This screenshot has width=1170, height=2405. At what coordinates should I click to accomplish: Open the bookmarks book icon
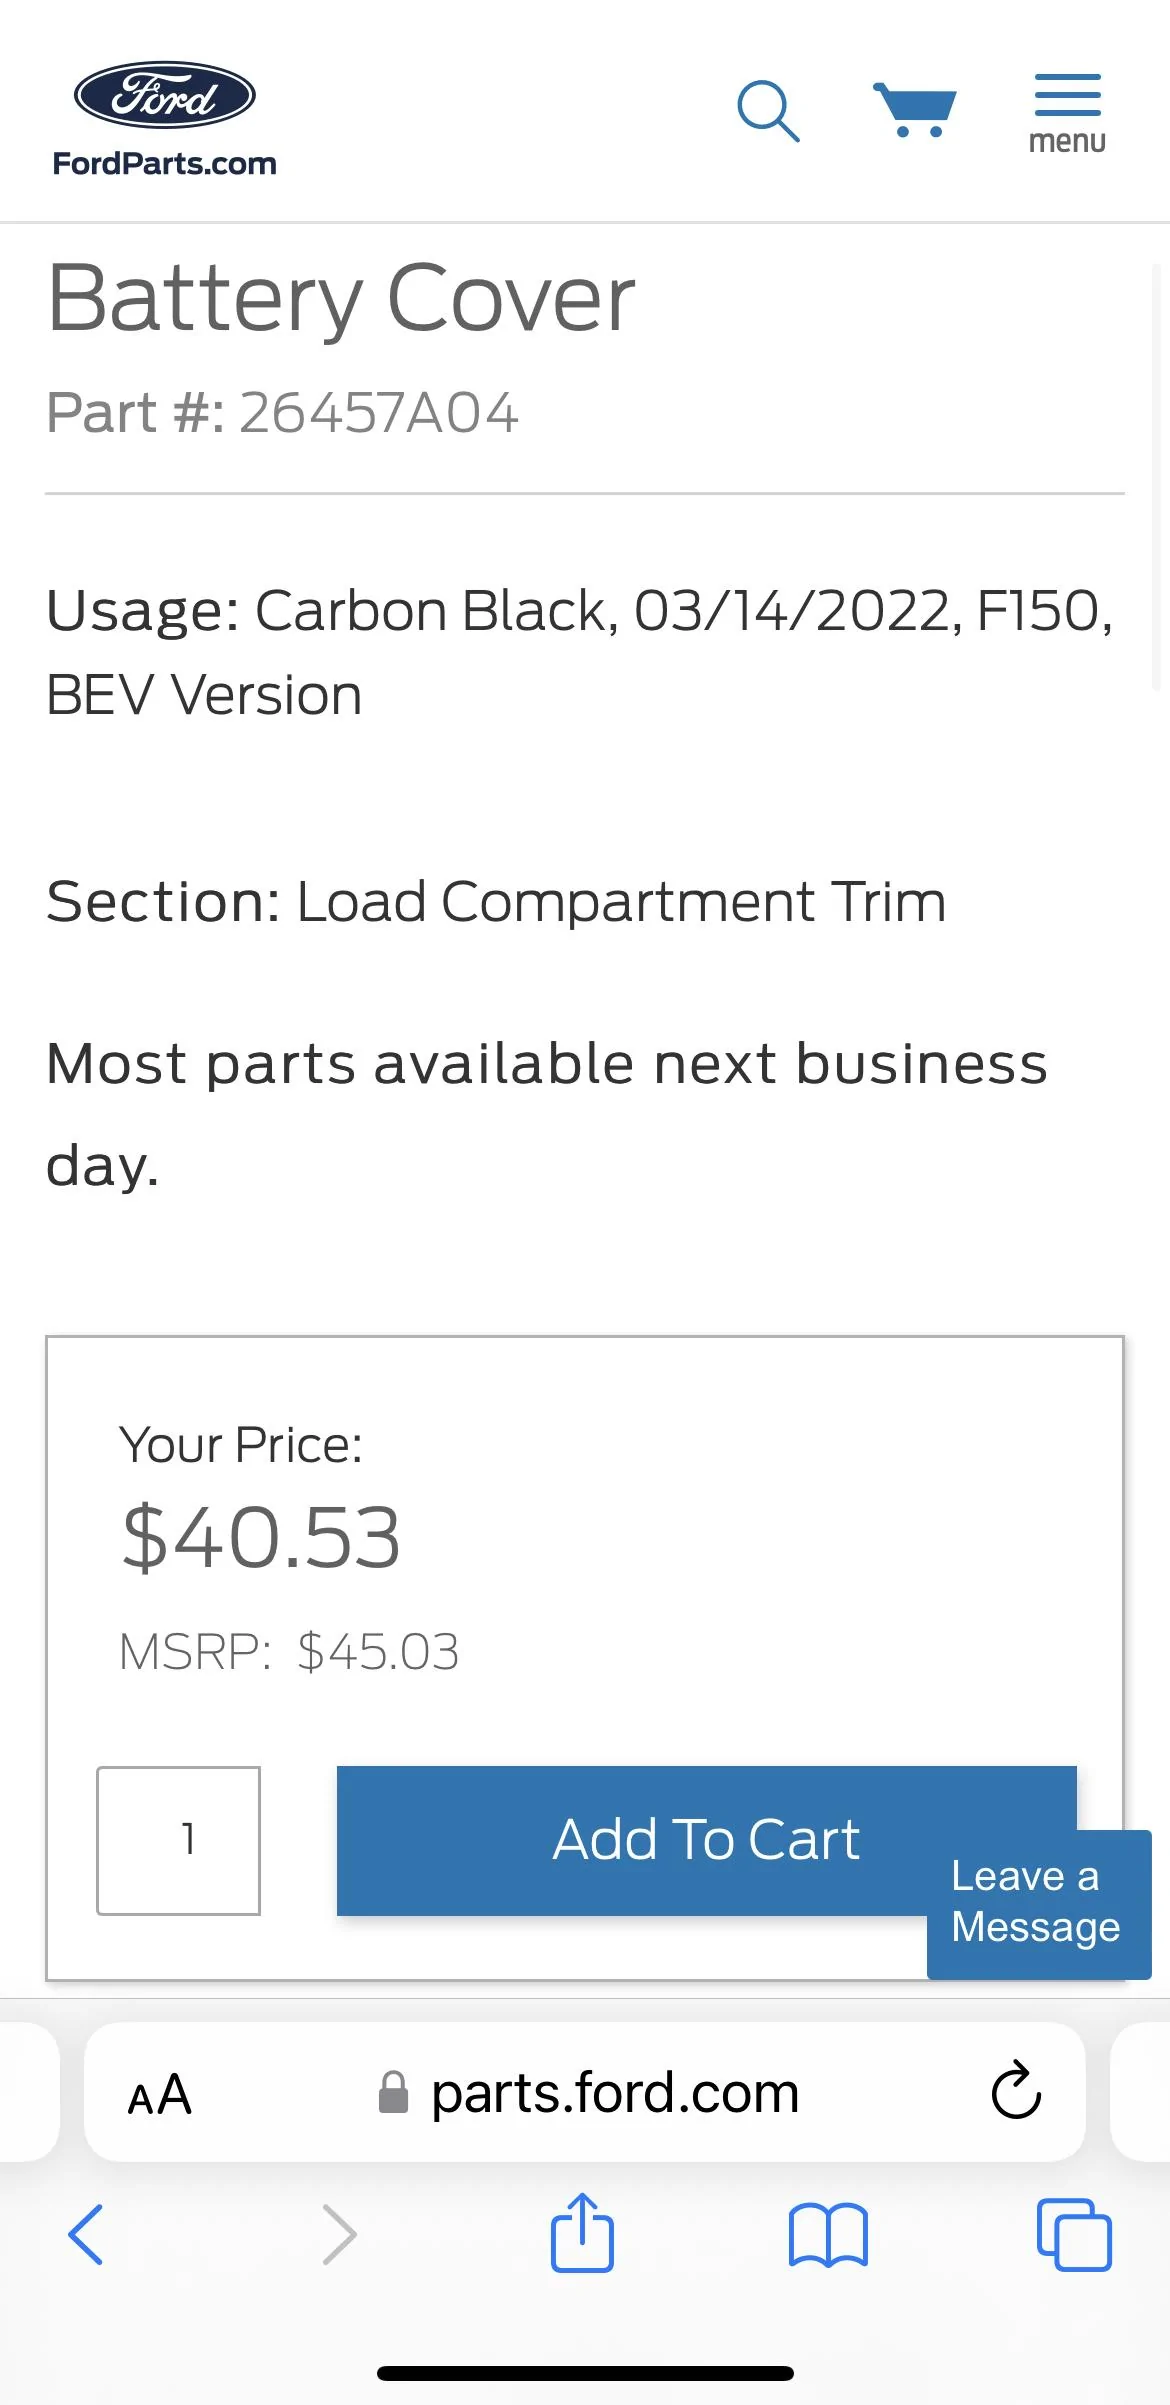click(828, 2234)
